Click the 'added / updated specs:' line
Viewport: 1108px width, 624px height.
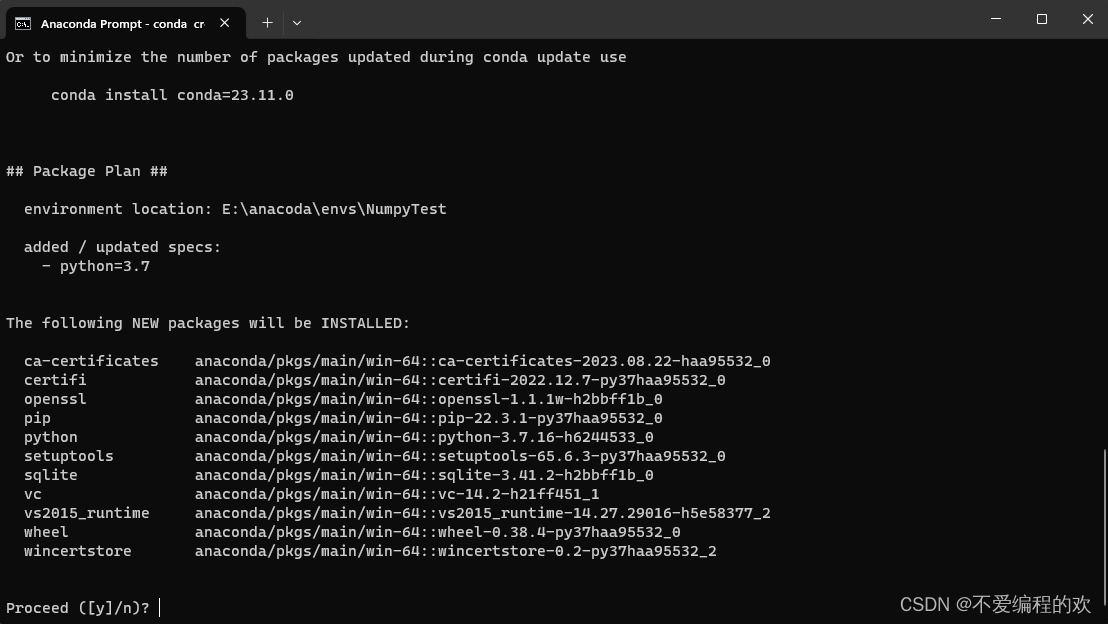pos(122,247)
